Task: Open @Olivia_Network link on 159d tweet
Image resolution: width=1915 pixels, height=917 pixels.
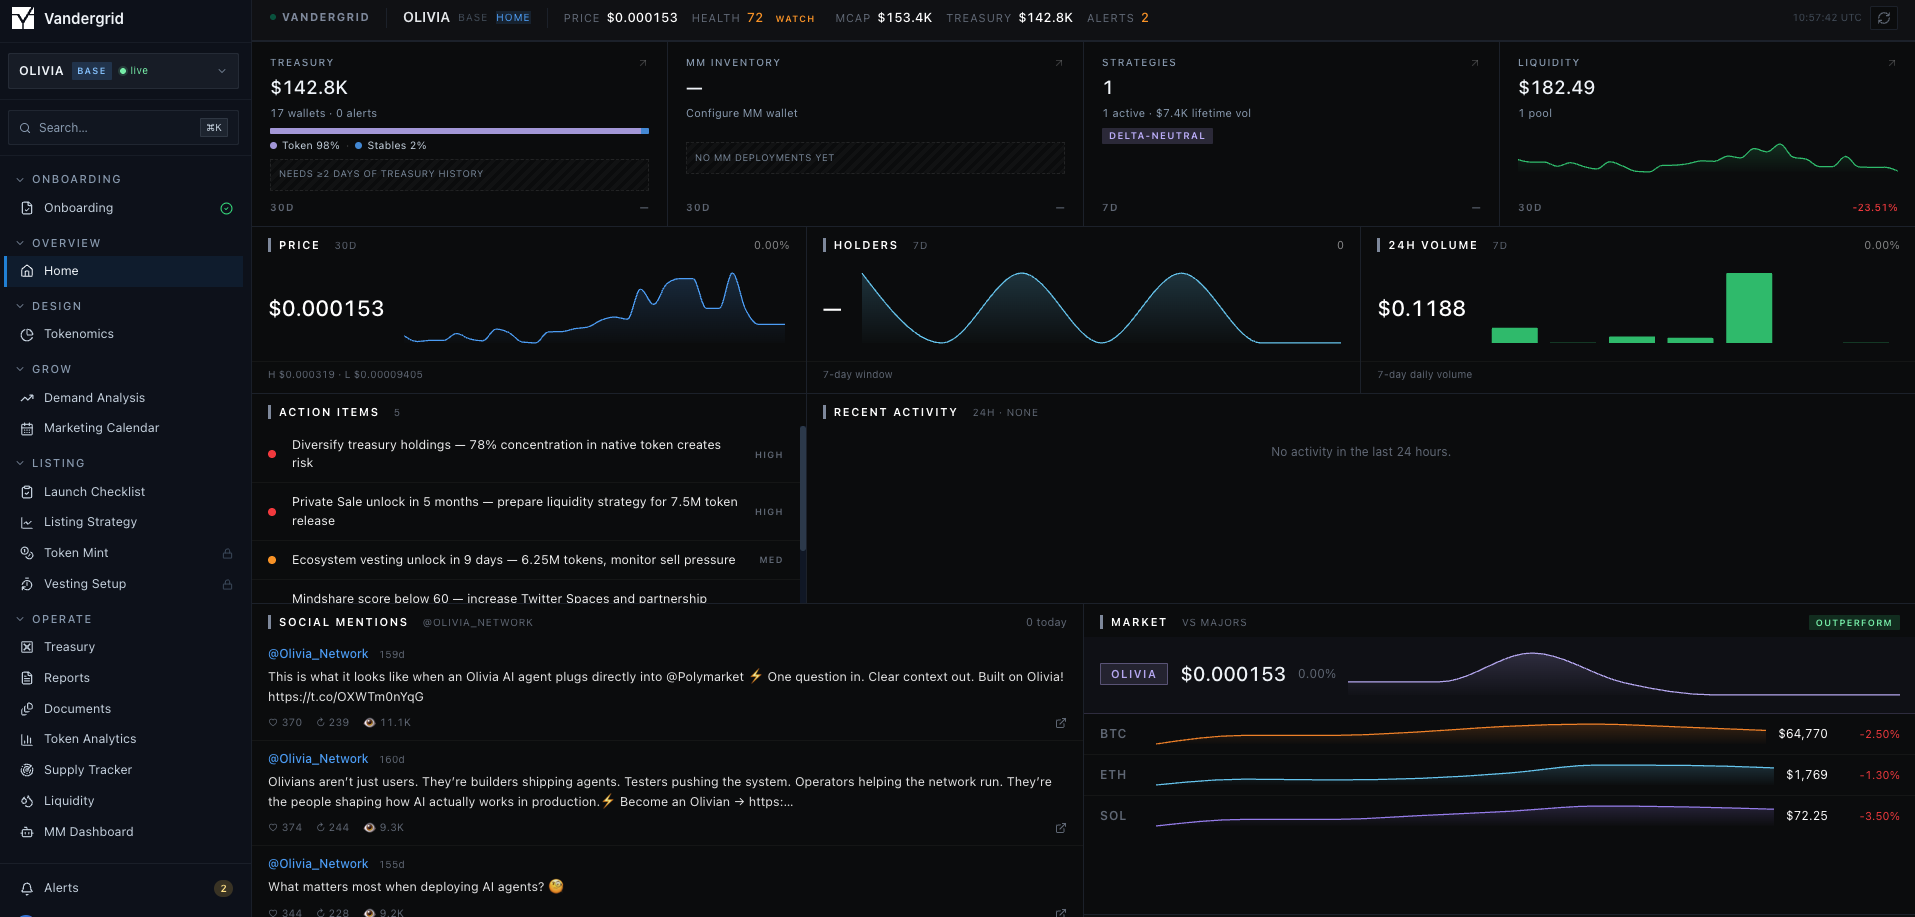Action: [318, 654]
